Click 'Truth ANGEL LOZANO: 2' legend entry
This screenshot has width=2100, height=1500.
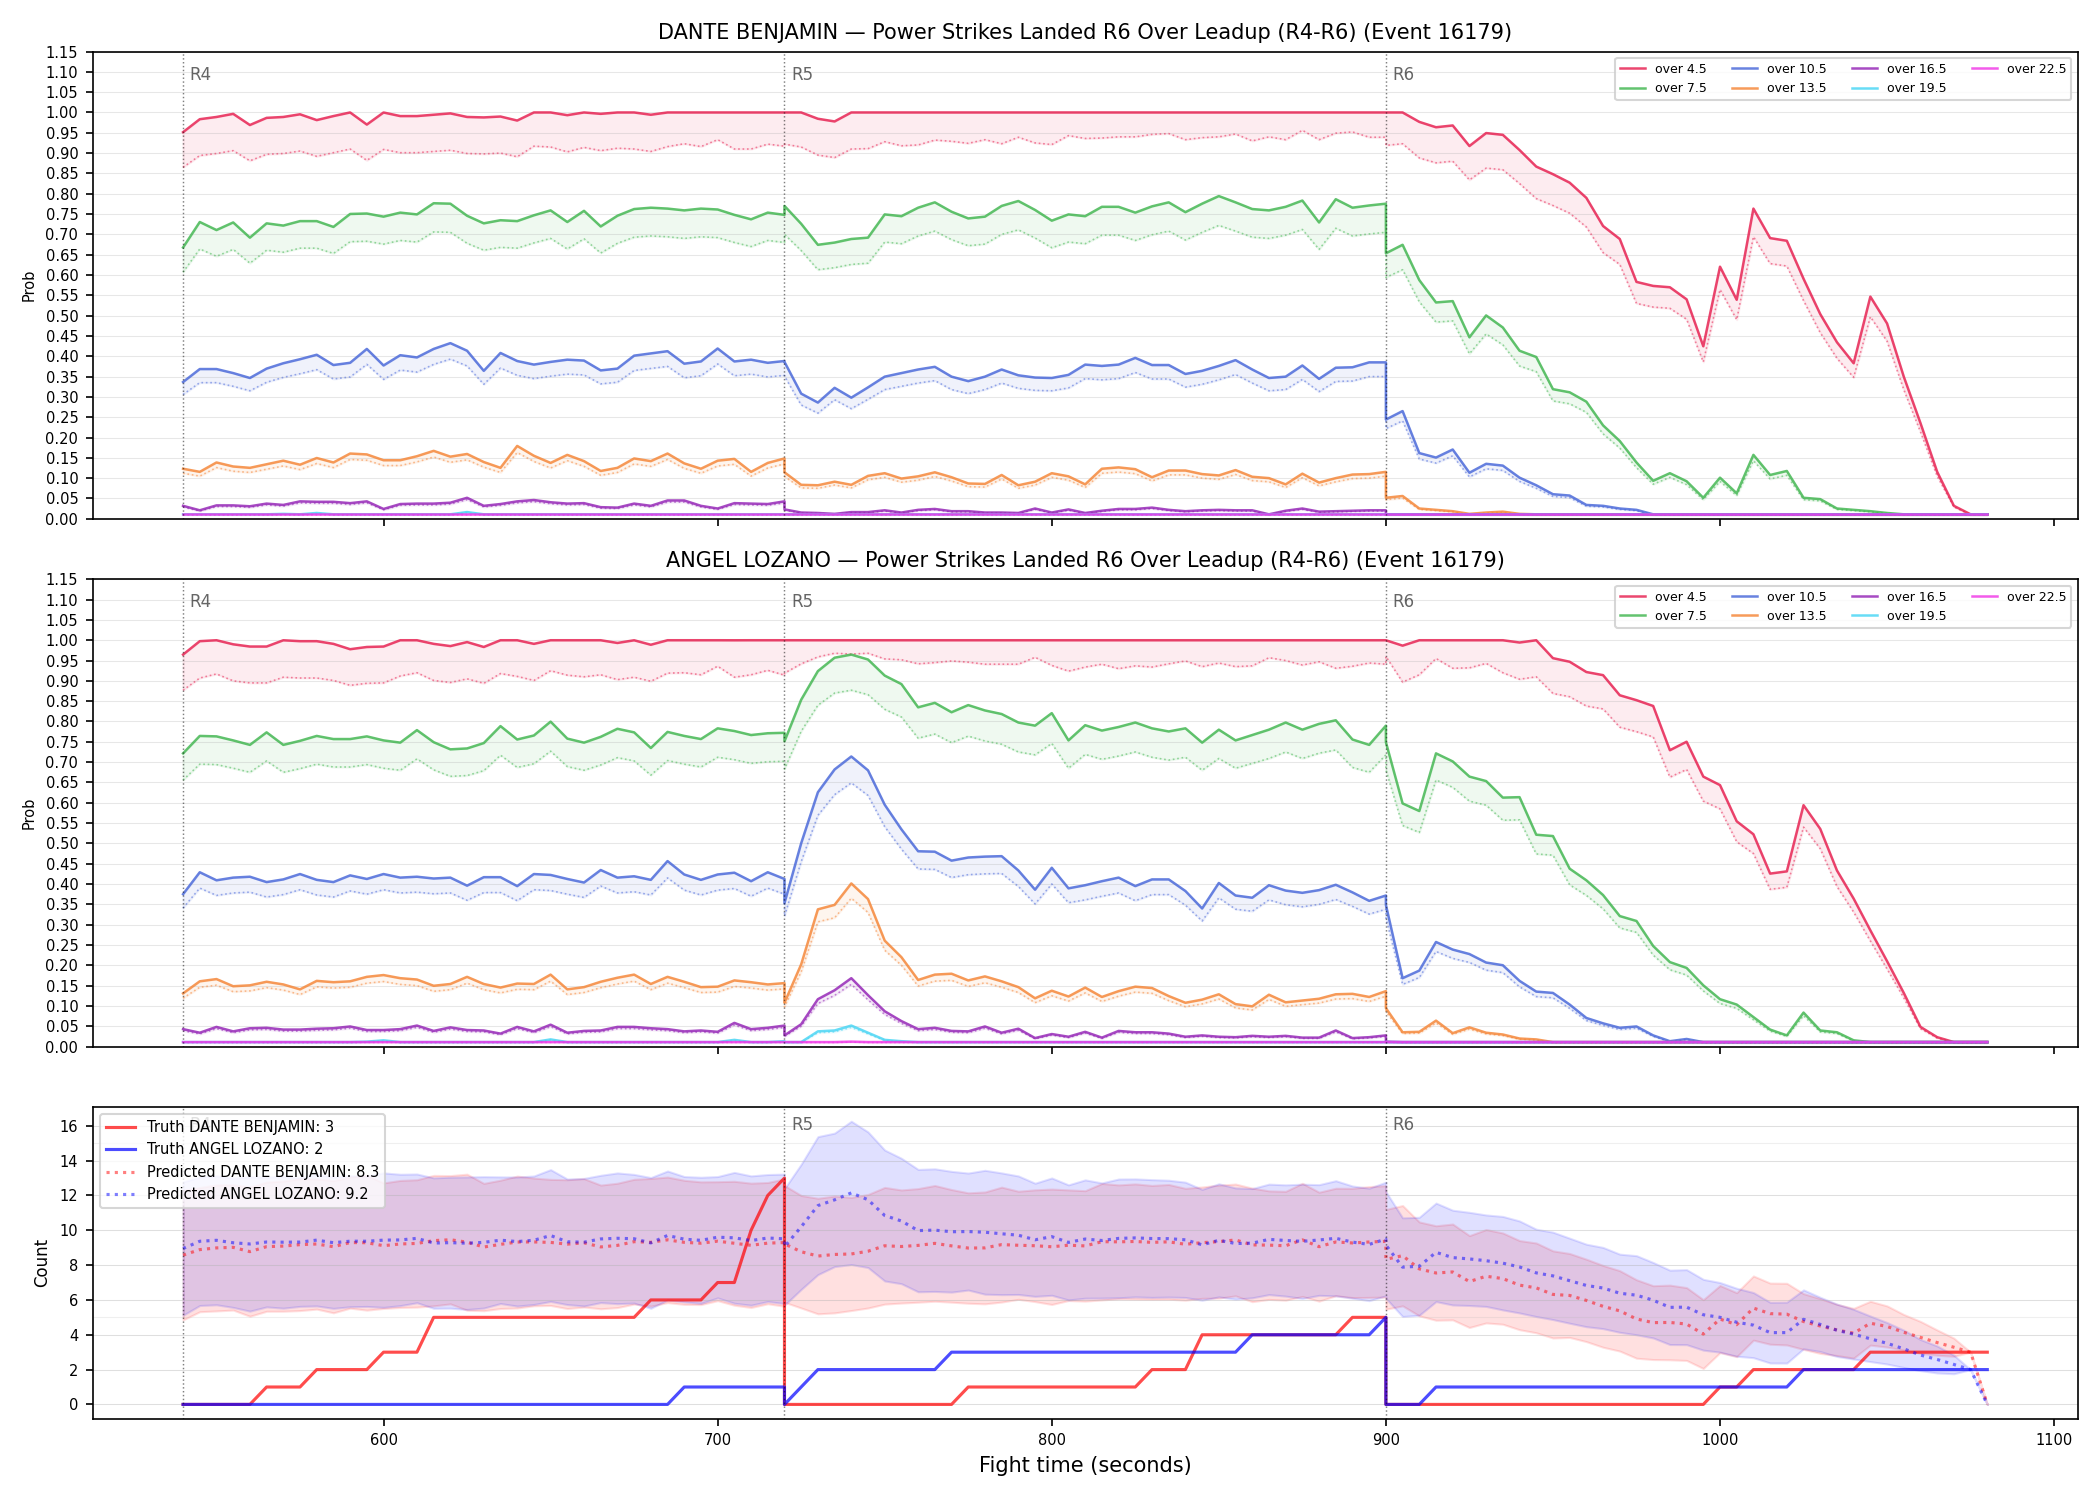point(214,1149)
